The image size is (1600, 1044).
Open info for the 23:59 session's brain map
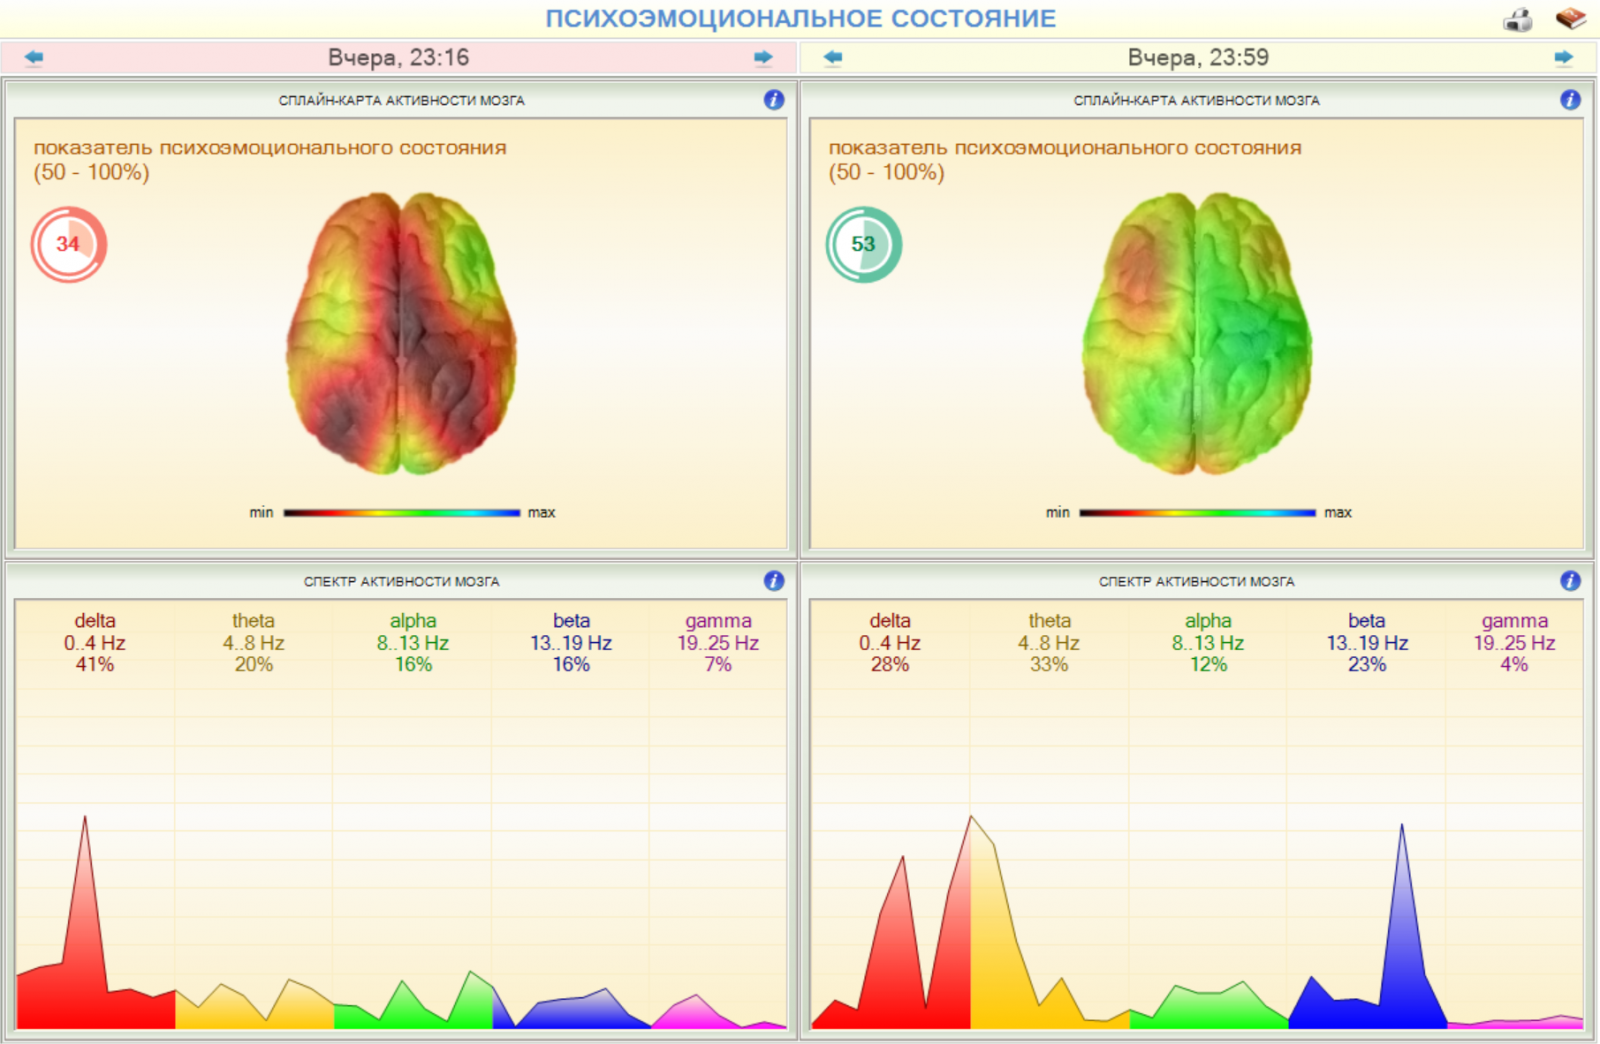[x=1570, y=100]
